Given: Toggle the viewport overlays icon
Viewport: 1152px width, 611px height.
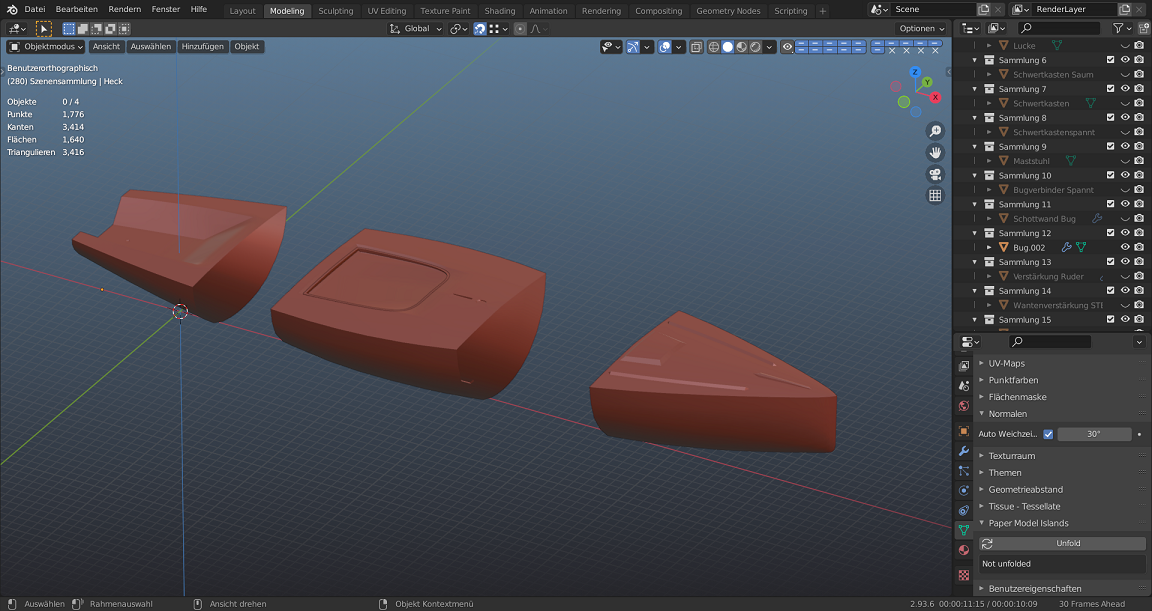Looking at the screenshot, I should click(665, 47).
